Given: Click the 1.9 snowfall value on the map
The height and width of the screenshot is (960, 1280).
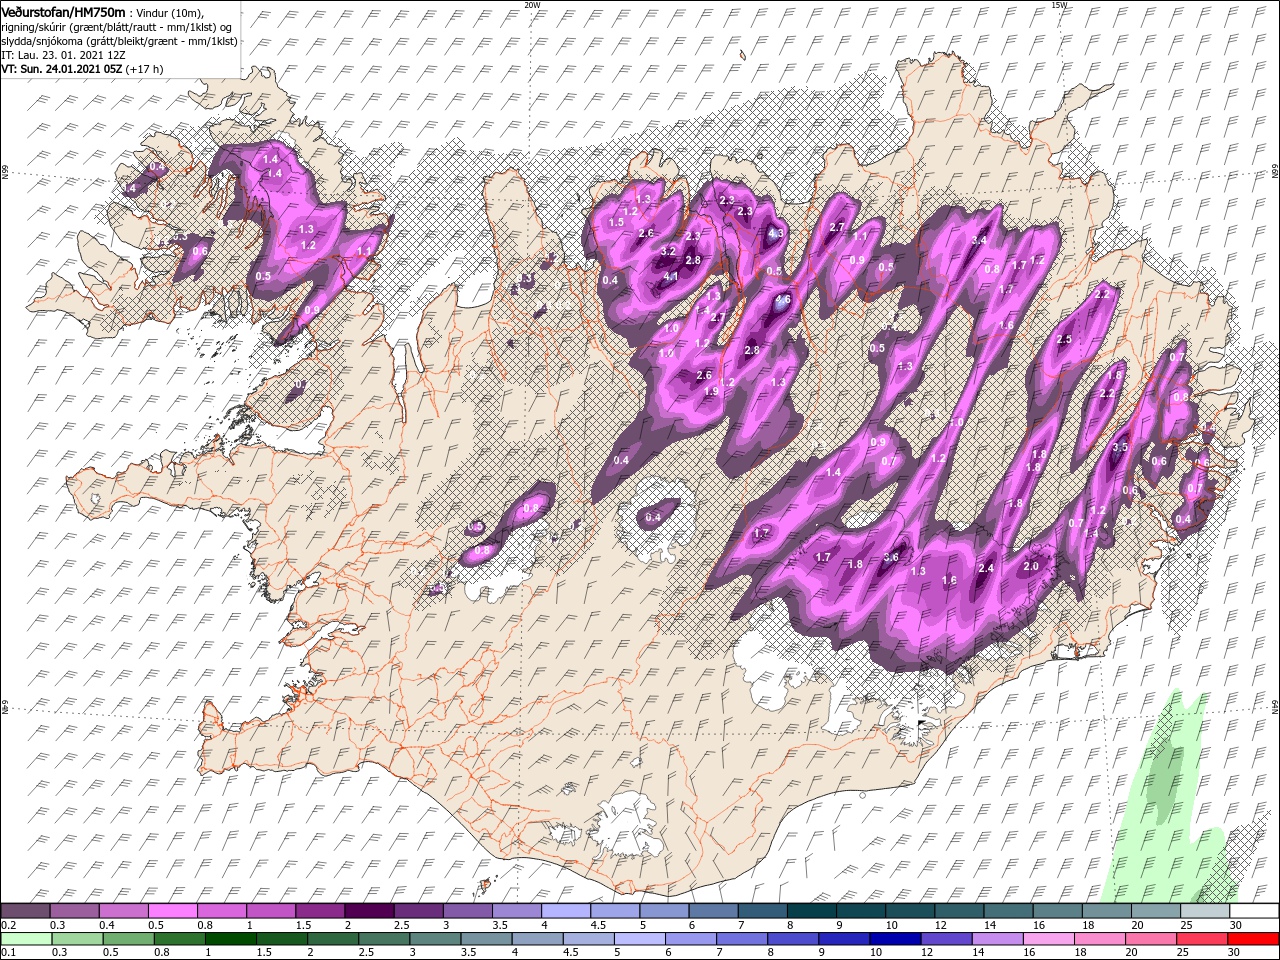Looking at the screenshot, I should pyautogui.click(x=711, y=391).
